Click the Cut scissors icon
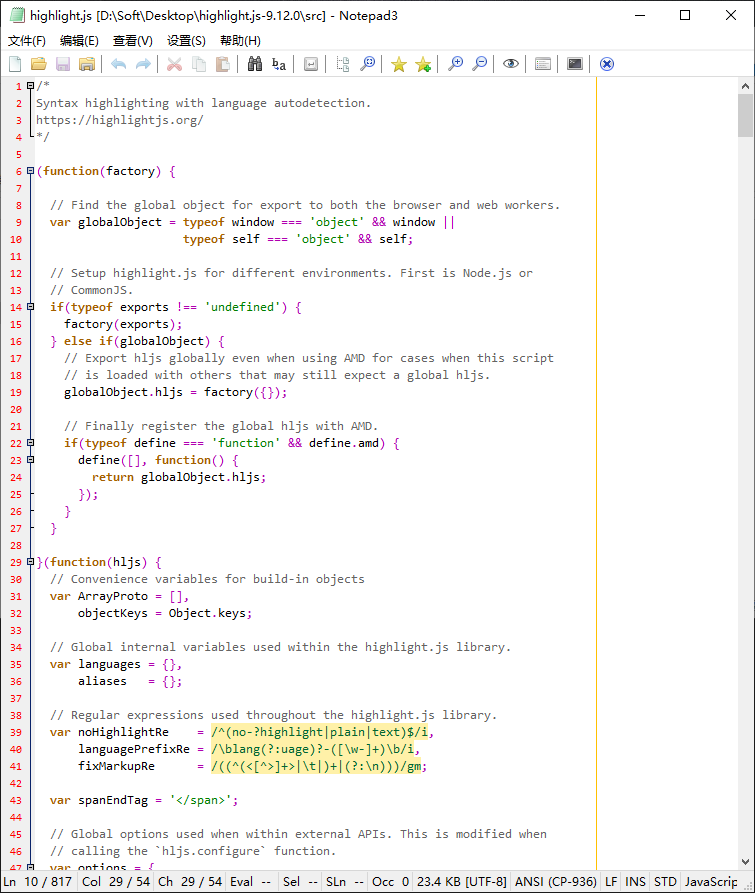Image resolution: width=755 pixels, height=893 pixels. point(174,64)
